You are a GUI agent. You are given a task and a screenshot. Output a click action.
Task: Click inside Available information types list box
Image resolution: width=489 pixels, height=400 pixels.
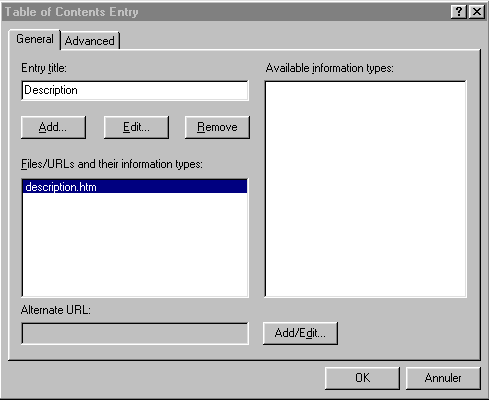(x=366, y=189)
